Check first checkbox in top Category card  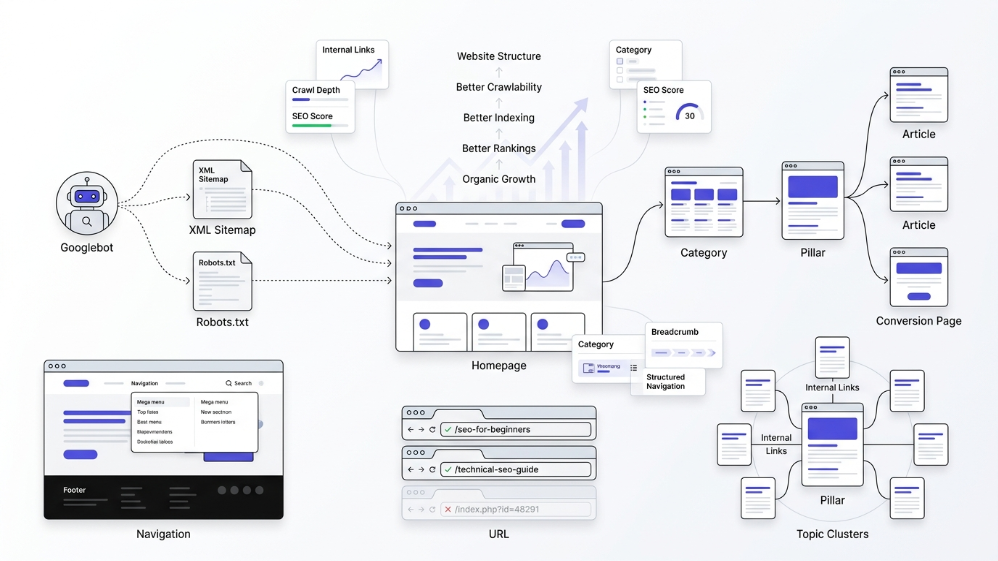[619, 61]
